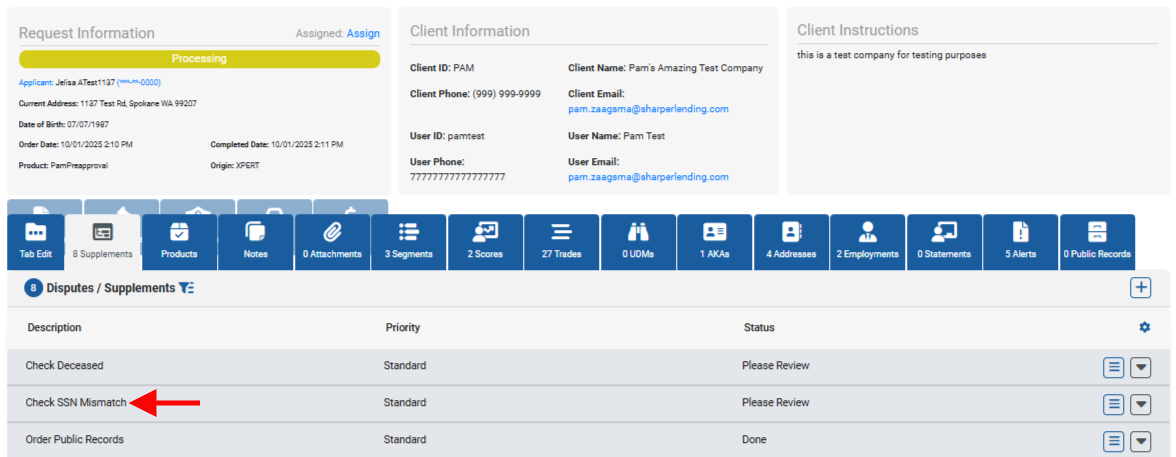This screenshot has width=1176, height=457.
Task: Click Standard priority in Order Public Records row
Action: click(x=405, y=439)
